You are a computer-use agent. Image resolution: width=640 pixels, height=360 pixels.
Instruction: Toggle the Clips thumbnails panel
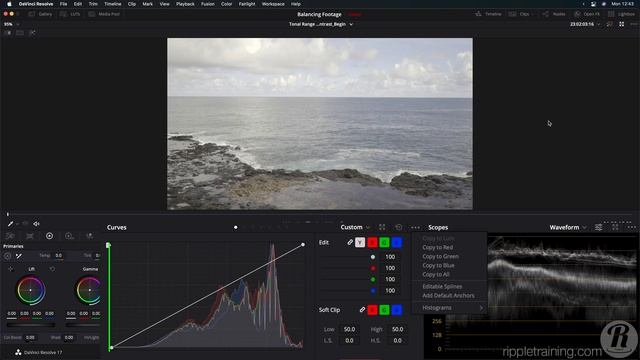519,14
